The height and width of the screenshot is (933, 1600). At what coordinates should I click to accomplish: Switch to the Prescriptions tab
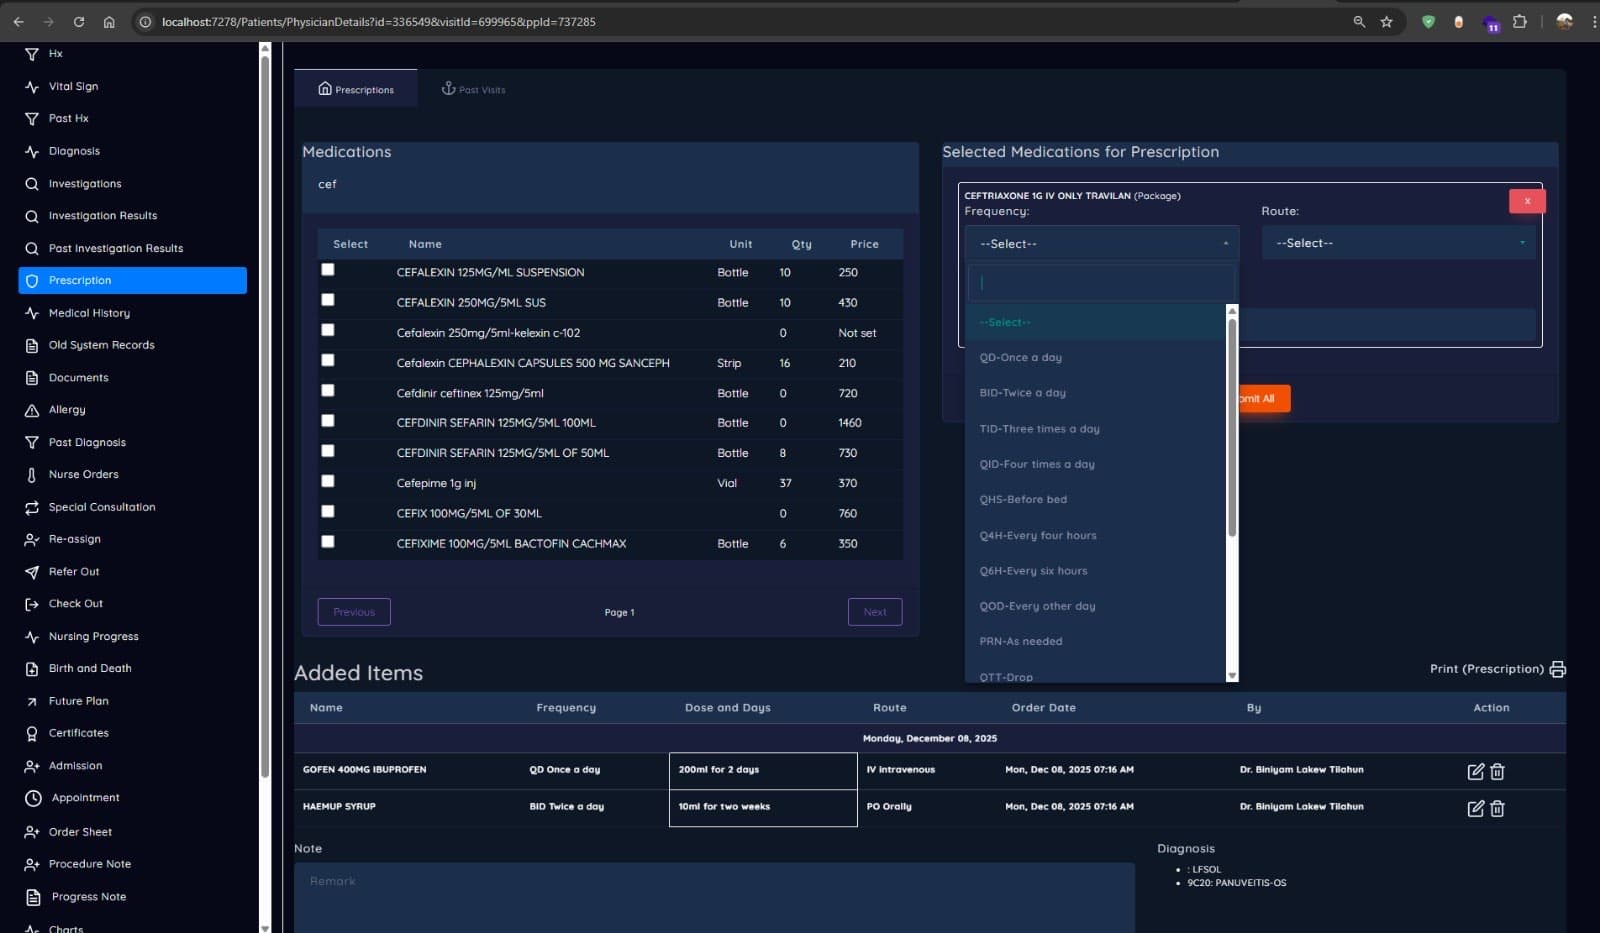[x=356, y=89]
